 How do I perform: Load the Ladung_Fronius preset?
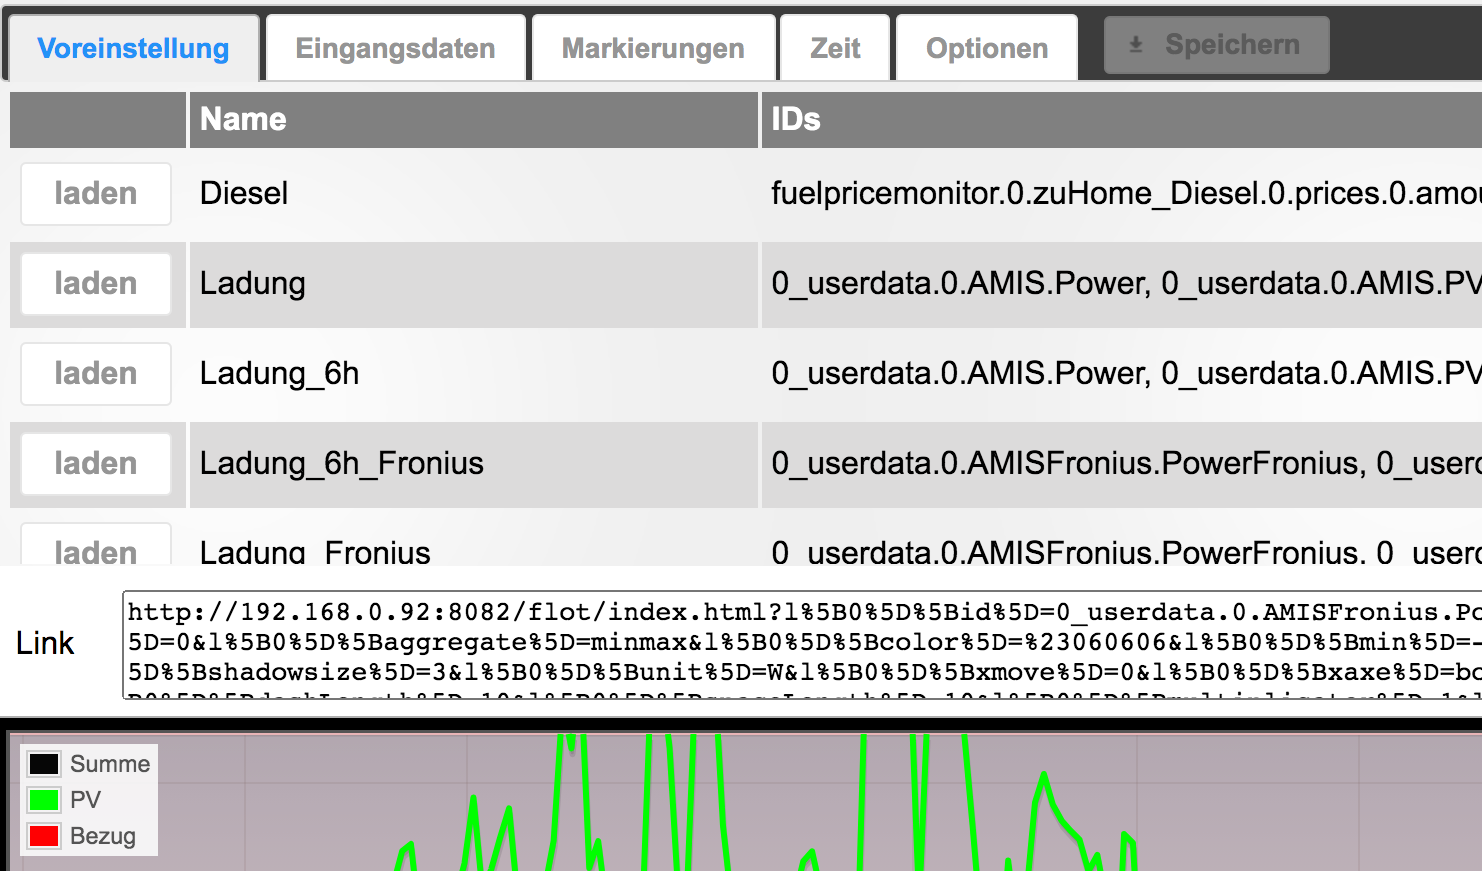pyautogui.click(x=96, y=545)
